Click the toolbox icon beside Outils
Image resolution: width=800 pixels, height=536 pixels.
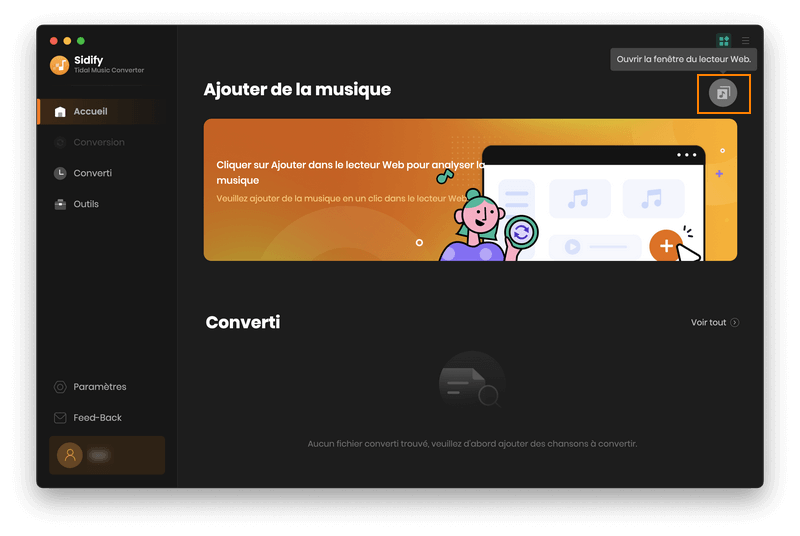tap(60, 204)
